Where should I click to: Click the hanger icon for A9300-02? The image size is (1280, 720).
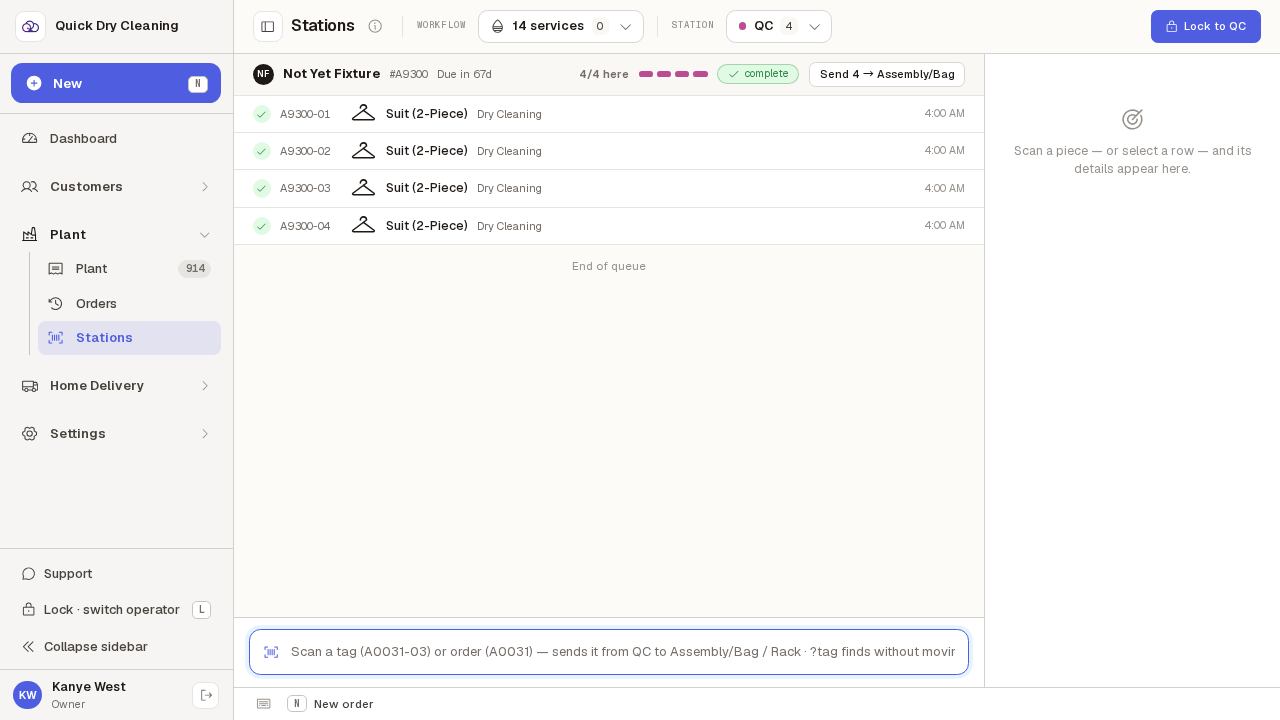click(x=363, y=150)
